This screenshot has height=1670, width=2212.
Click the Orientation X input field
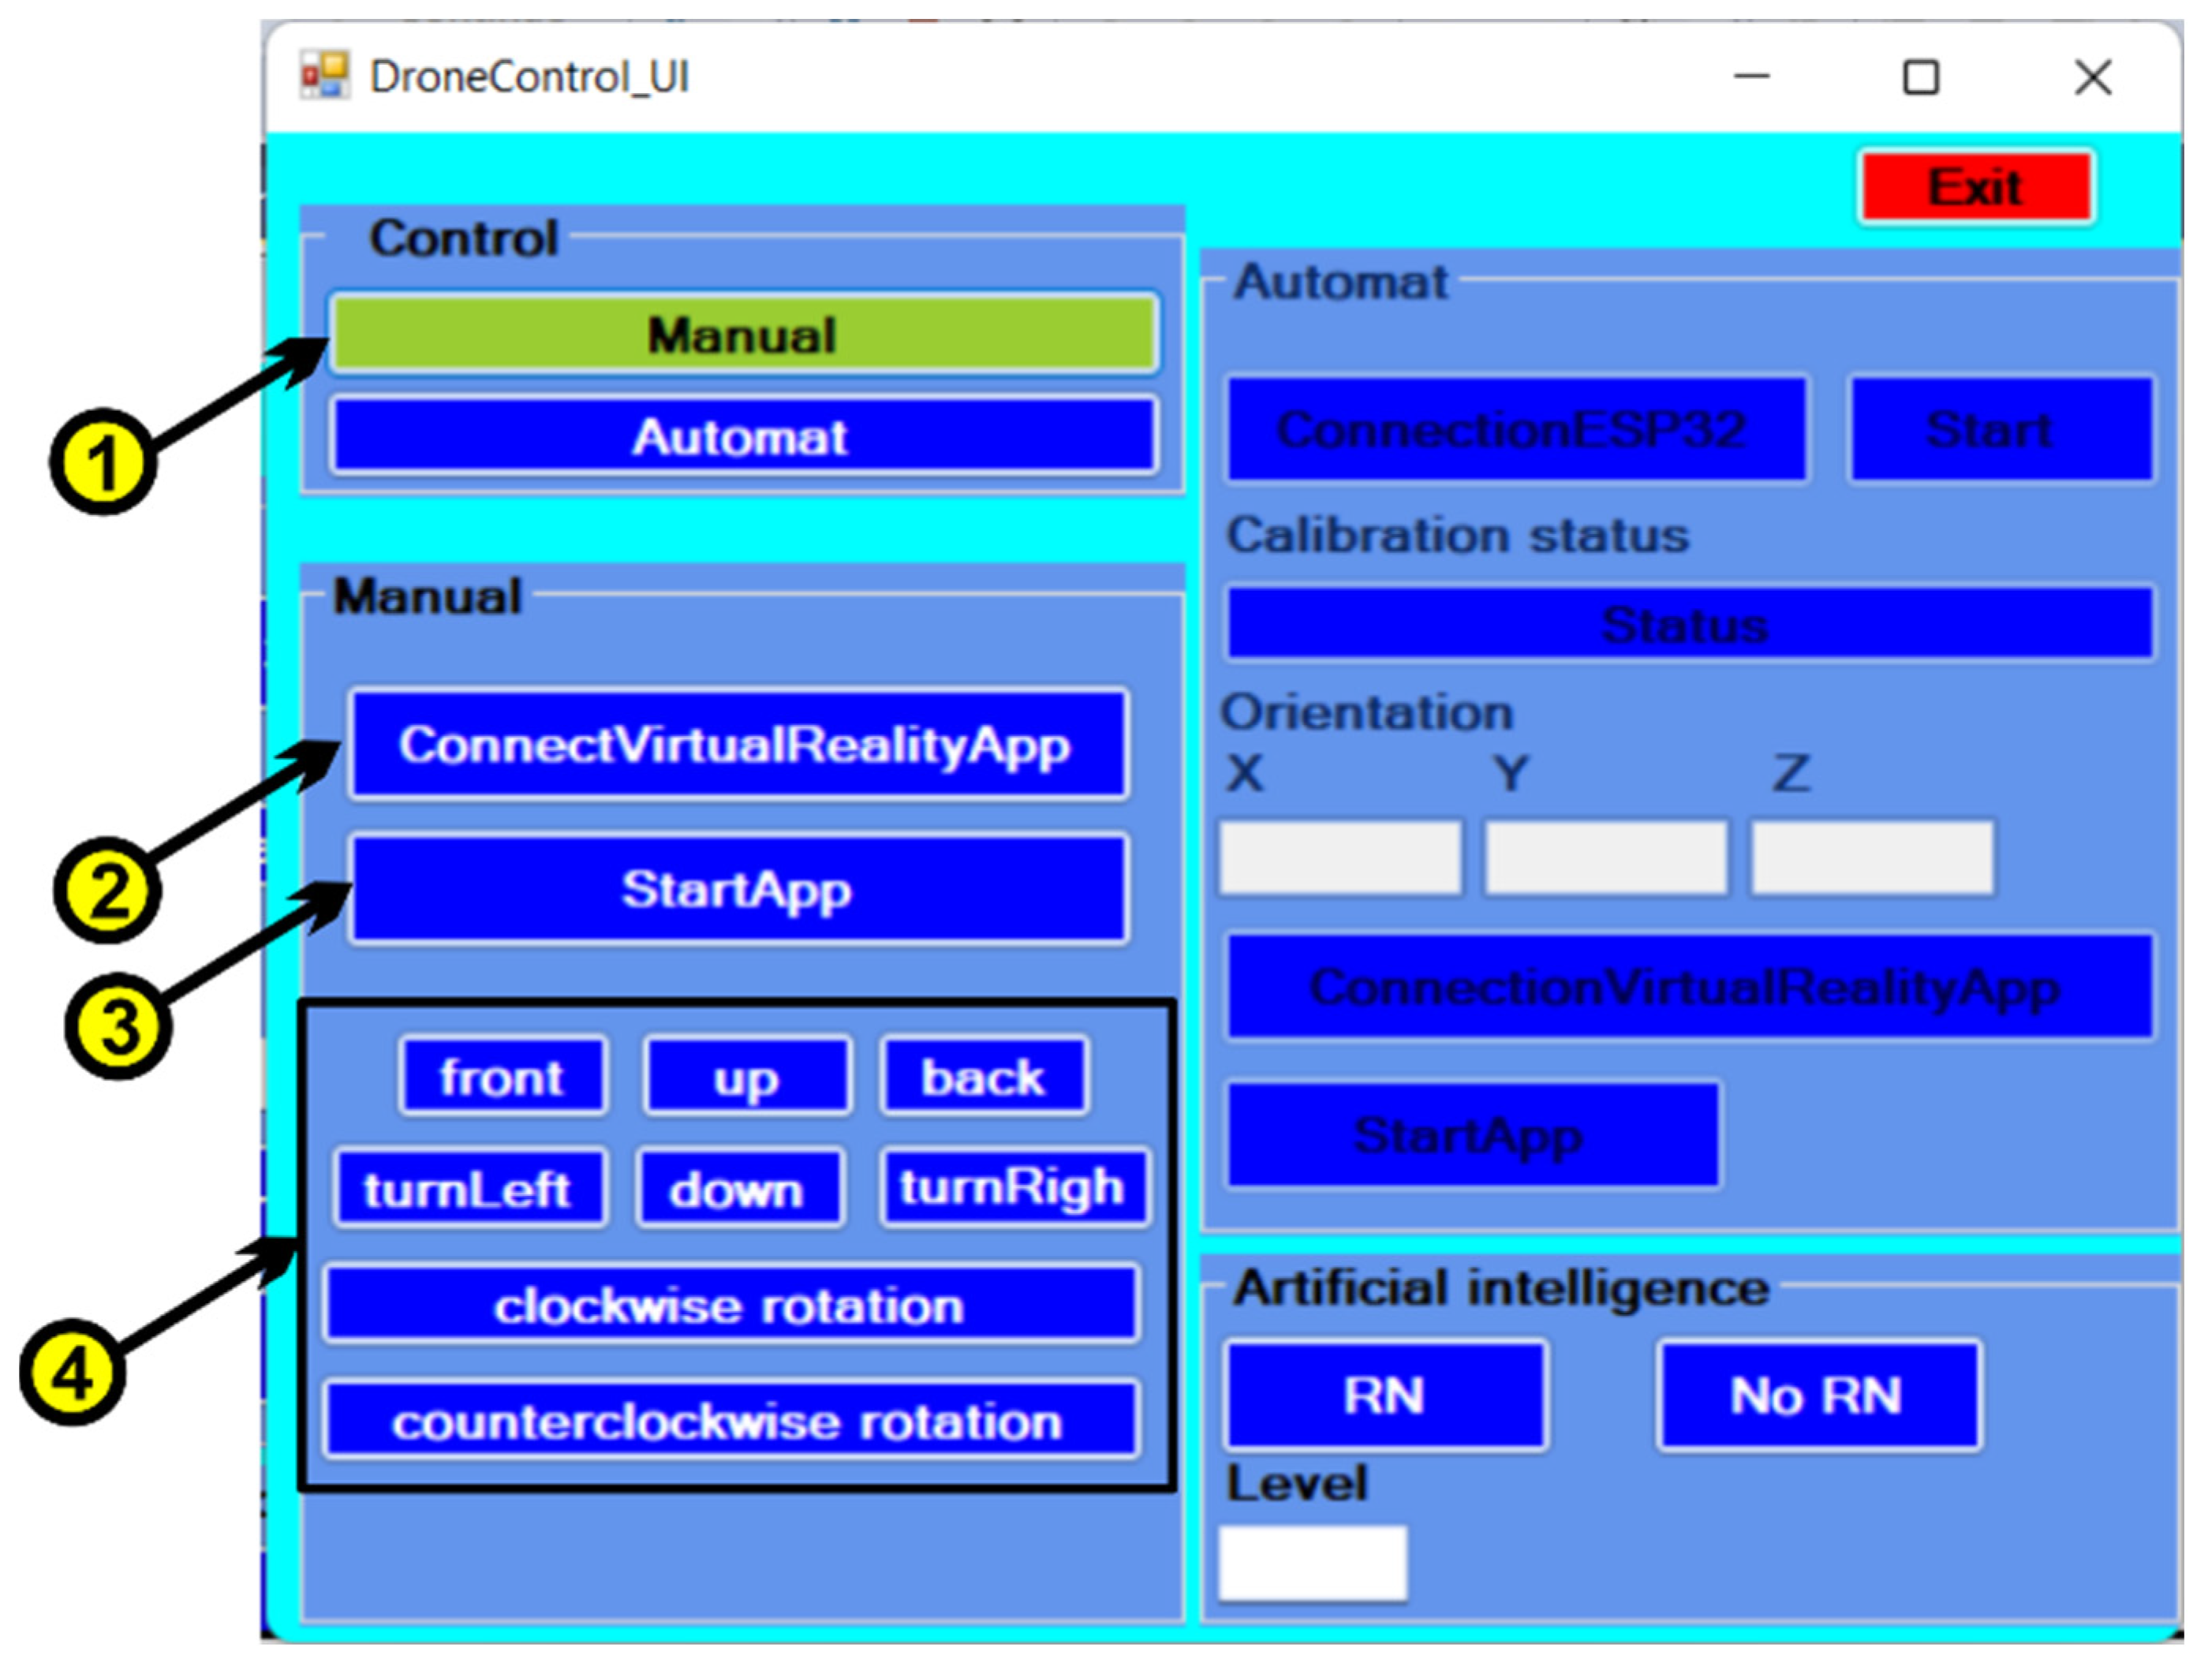click(x=1339, y=857)
